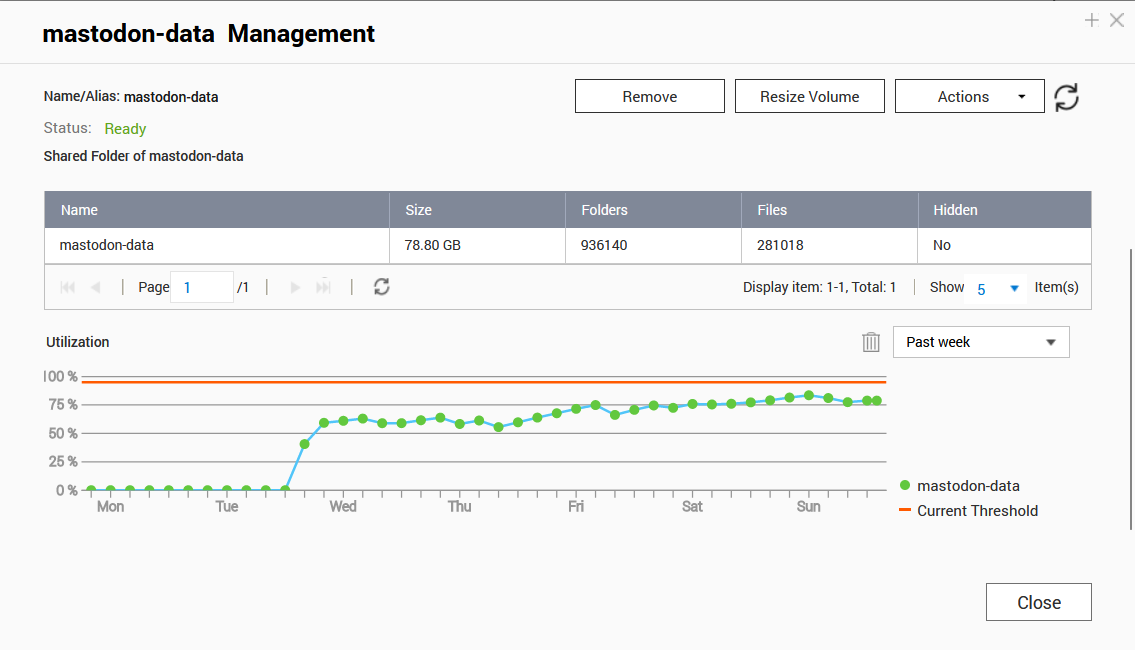Open the Show items count dropdown

coord(997,288)
